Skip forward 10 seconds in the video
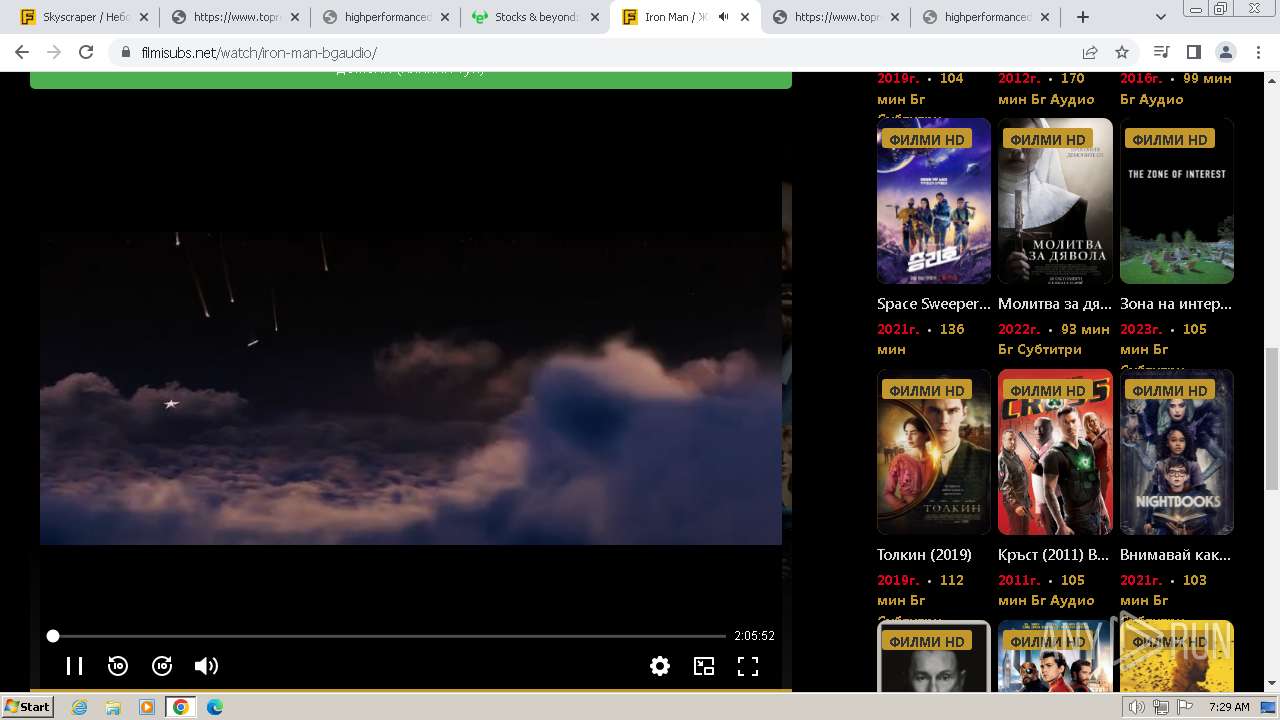1280x720 pixels. [162, 666]
